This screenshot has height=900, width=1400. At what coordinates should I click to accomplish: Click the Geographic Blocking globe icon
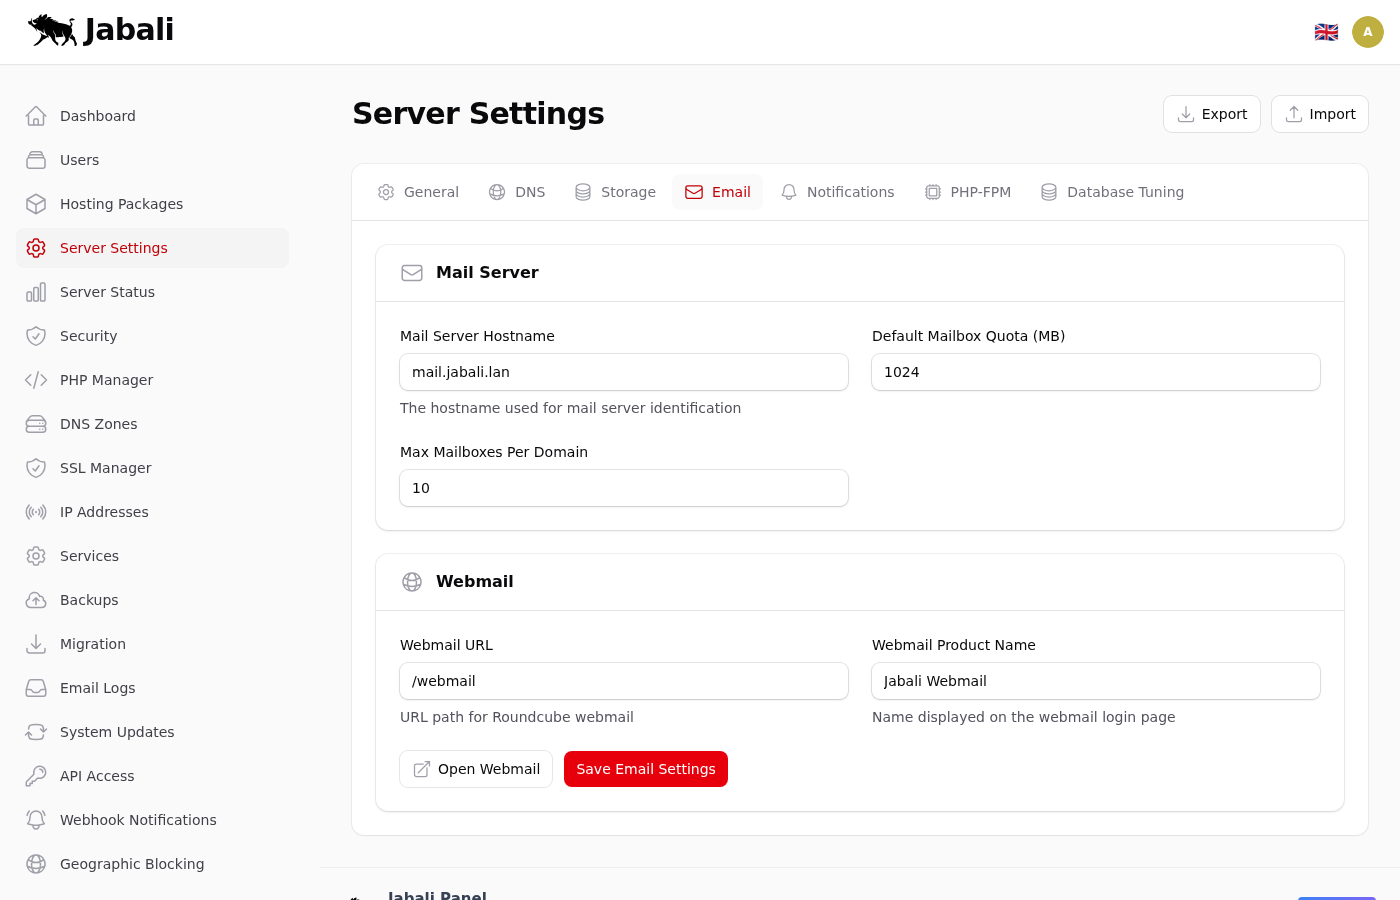click(x=36, y=864)
